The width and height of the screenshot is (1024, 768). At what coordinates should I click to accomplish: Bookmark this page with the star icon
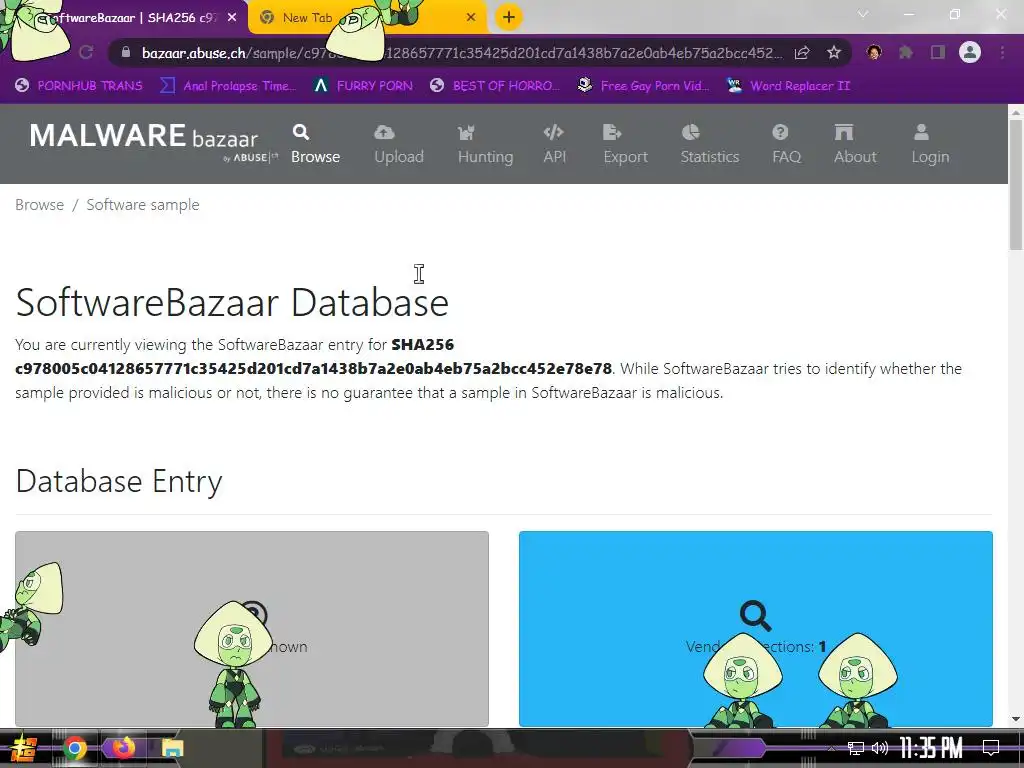pos(833,53)
